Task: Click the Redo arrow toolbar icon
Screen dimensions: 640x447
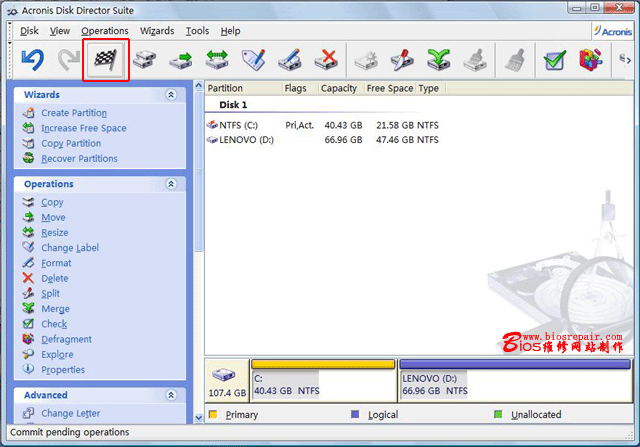Action: (68, 60)
